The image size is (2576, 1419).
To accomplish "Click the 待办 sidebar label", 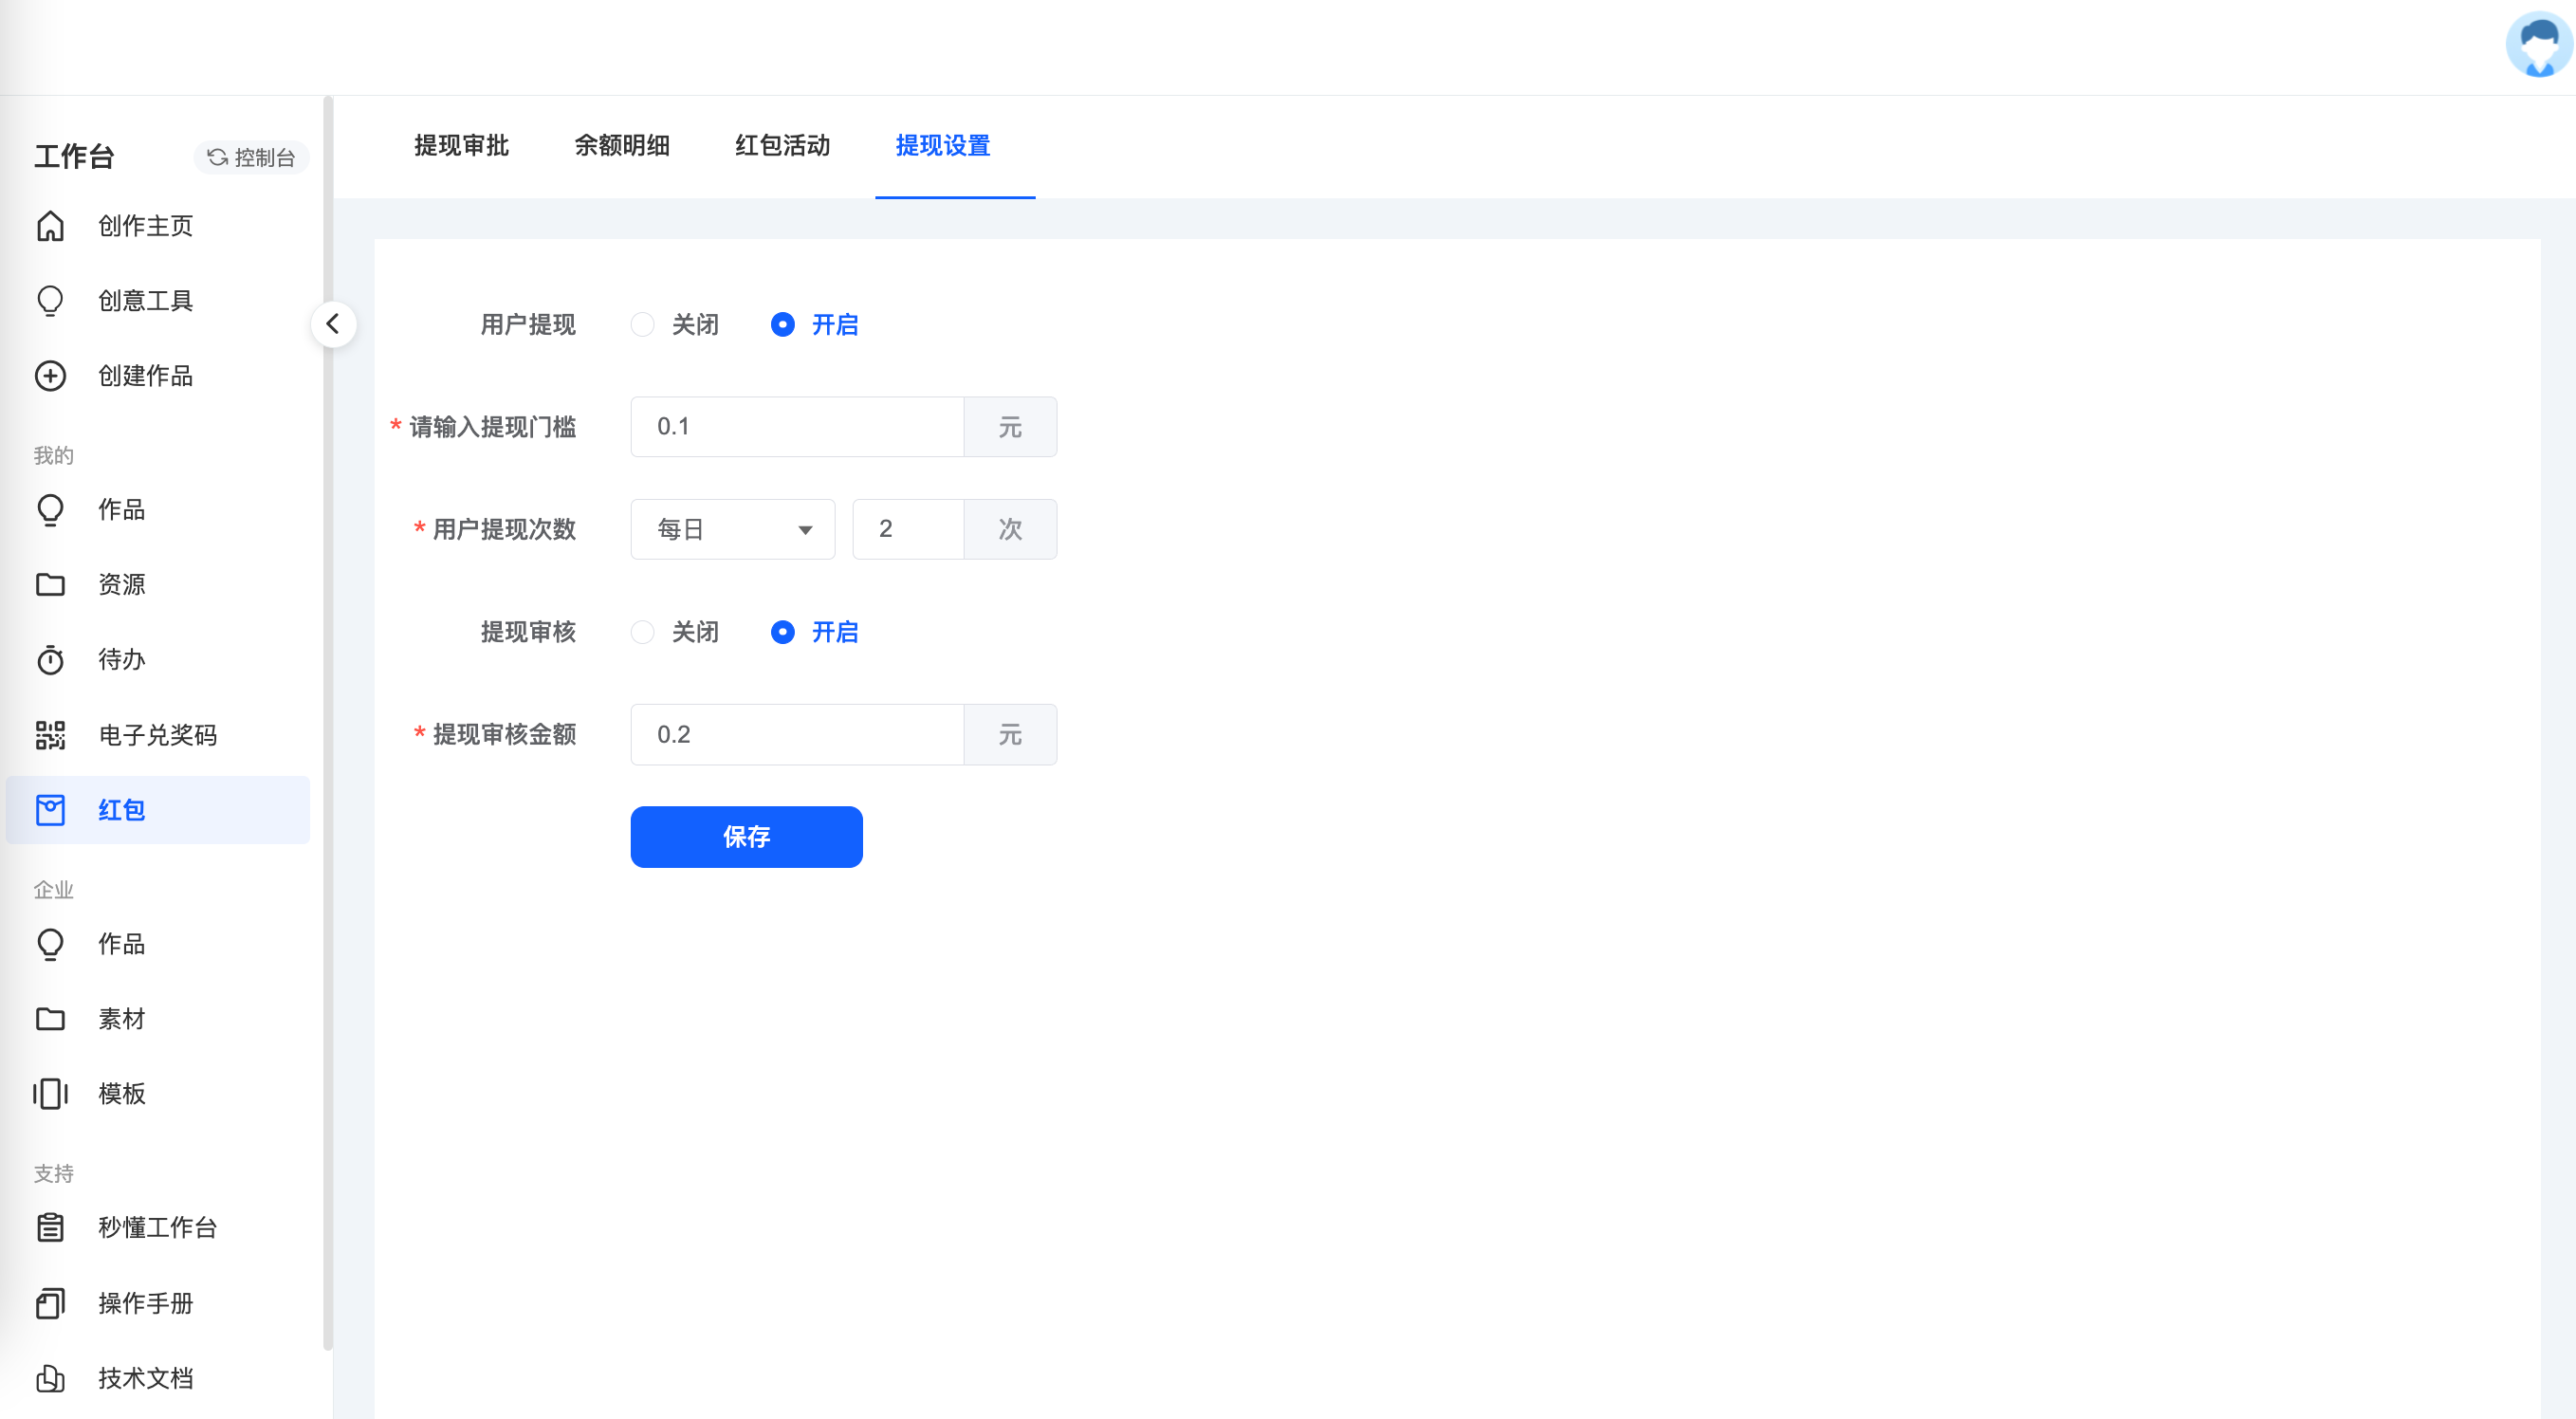I will click(x=122, y=660).
